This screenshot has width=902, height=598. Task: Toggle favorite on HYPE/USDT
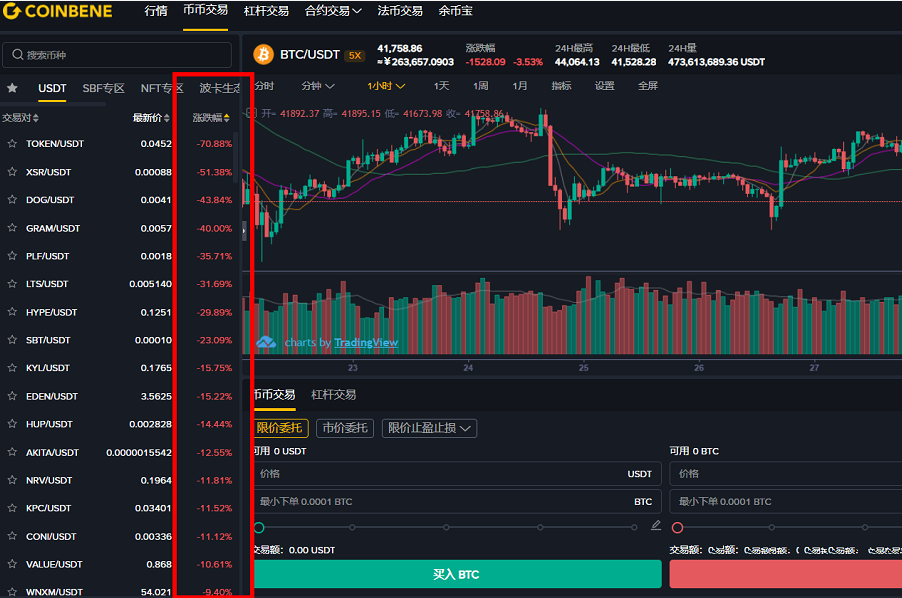pyautogui.click(x=12, y=312)
